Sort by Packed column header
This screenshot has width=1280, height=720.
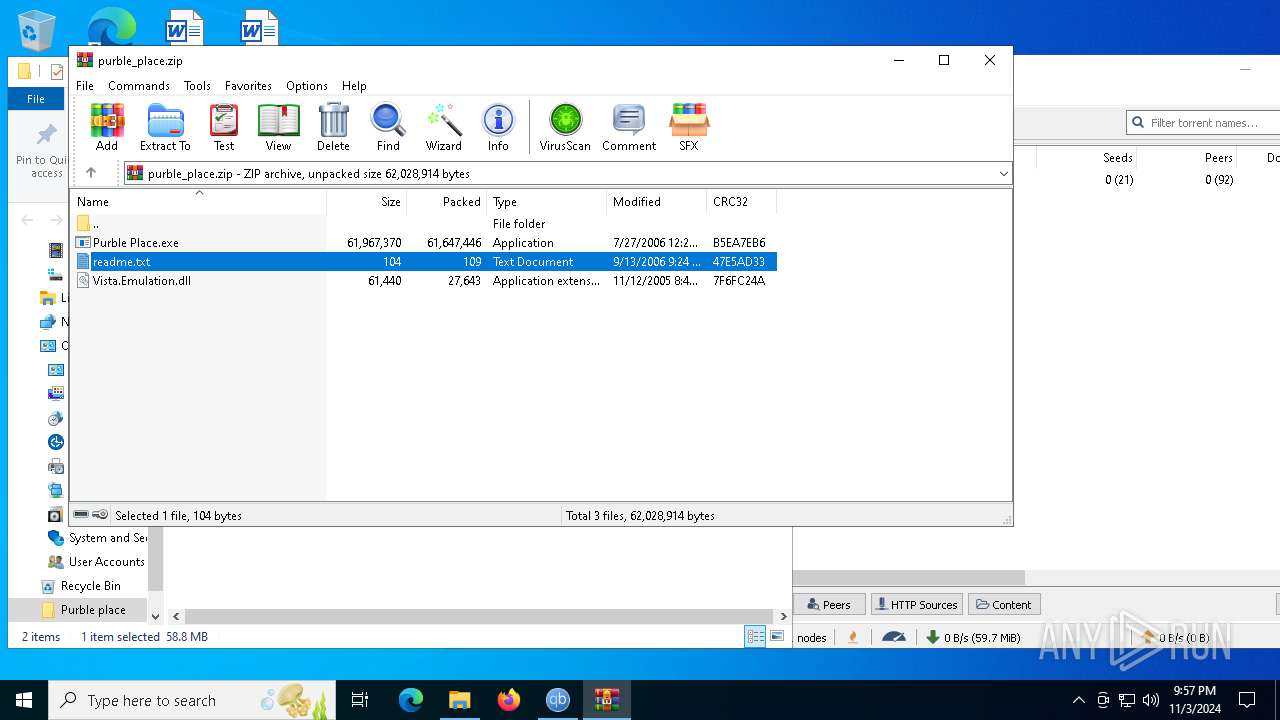(x=446, y=202)
